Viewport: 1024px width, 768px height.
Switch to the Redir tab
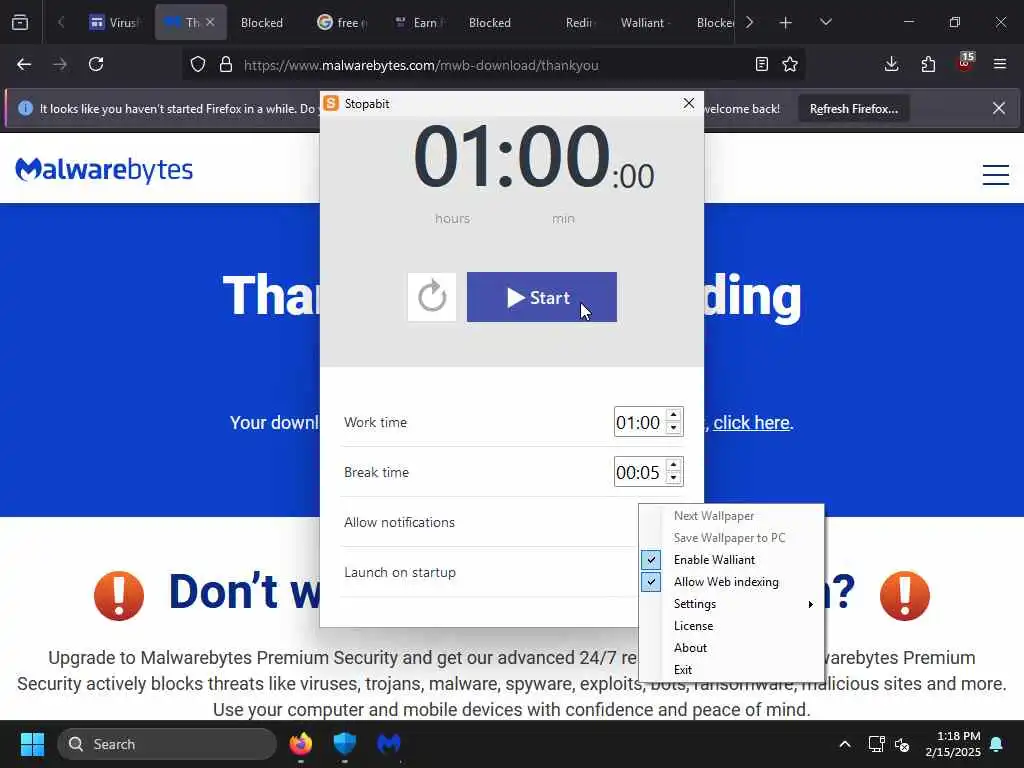pyautogui.click(x=578, y=23)
